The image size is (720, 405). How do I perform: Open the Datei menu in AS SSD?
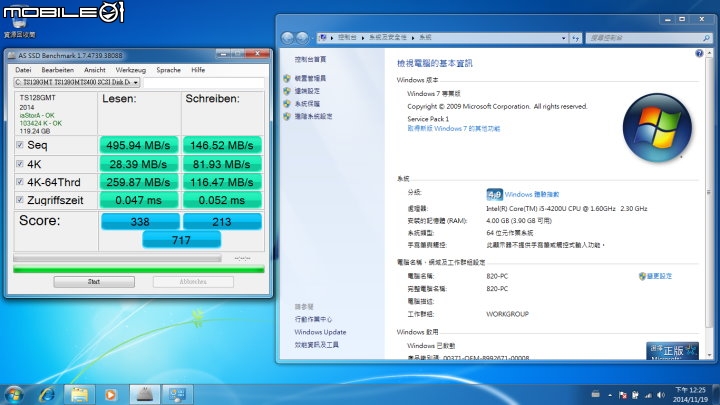coord(23,70)
